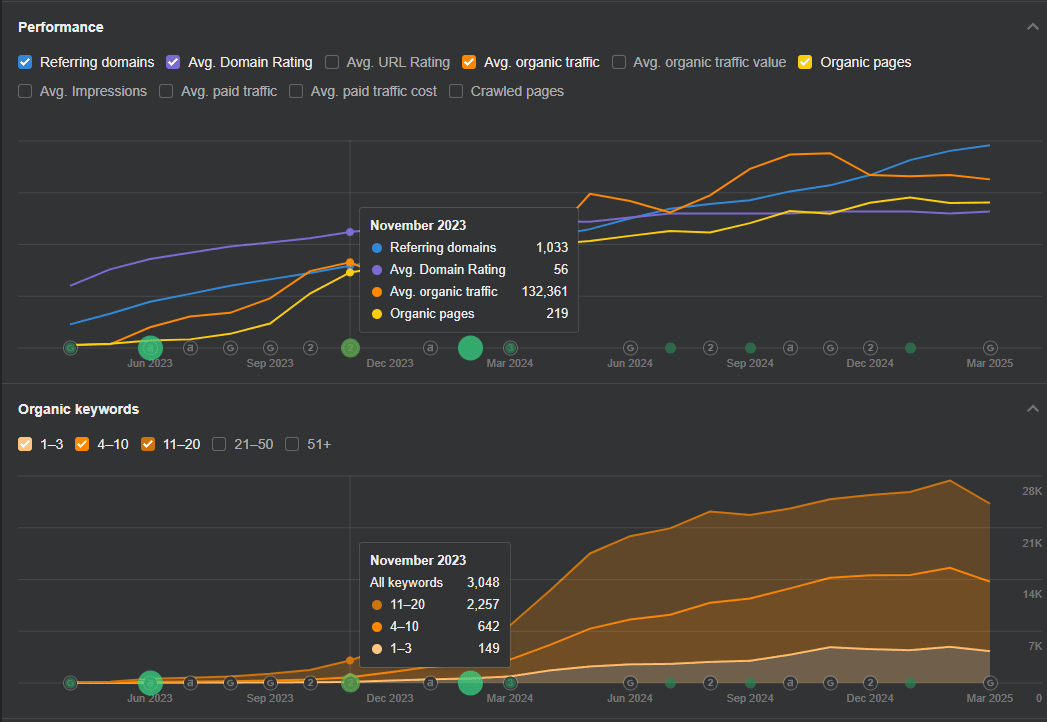Collapse the Organic keywords section
This screenshot has height=722, width=1047.
[x=1033, y=409]
